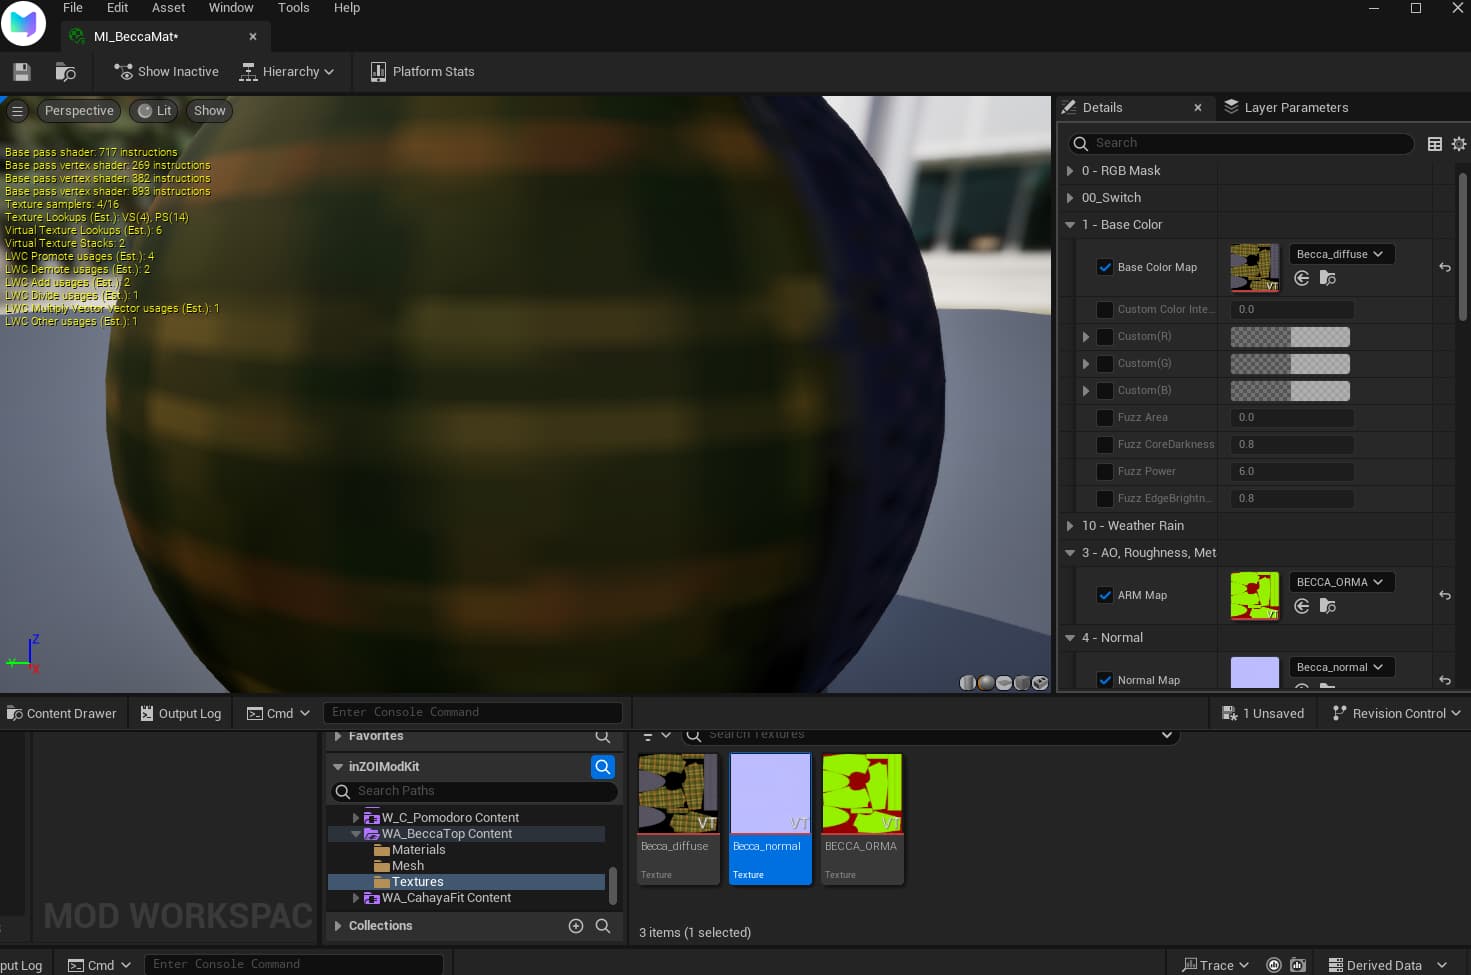Open the viewport hamburger options menu
Image resolution: width=1471 pixels, height=975 pixels.
coord(17,111)
